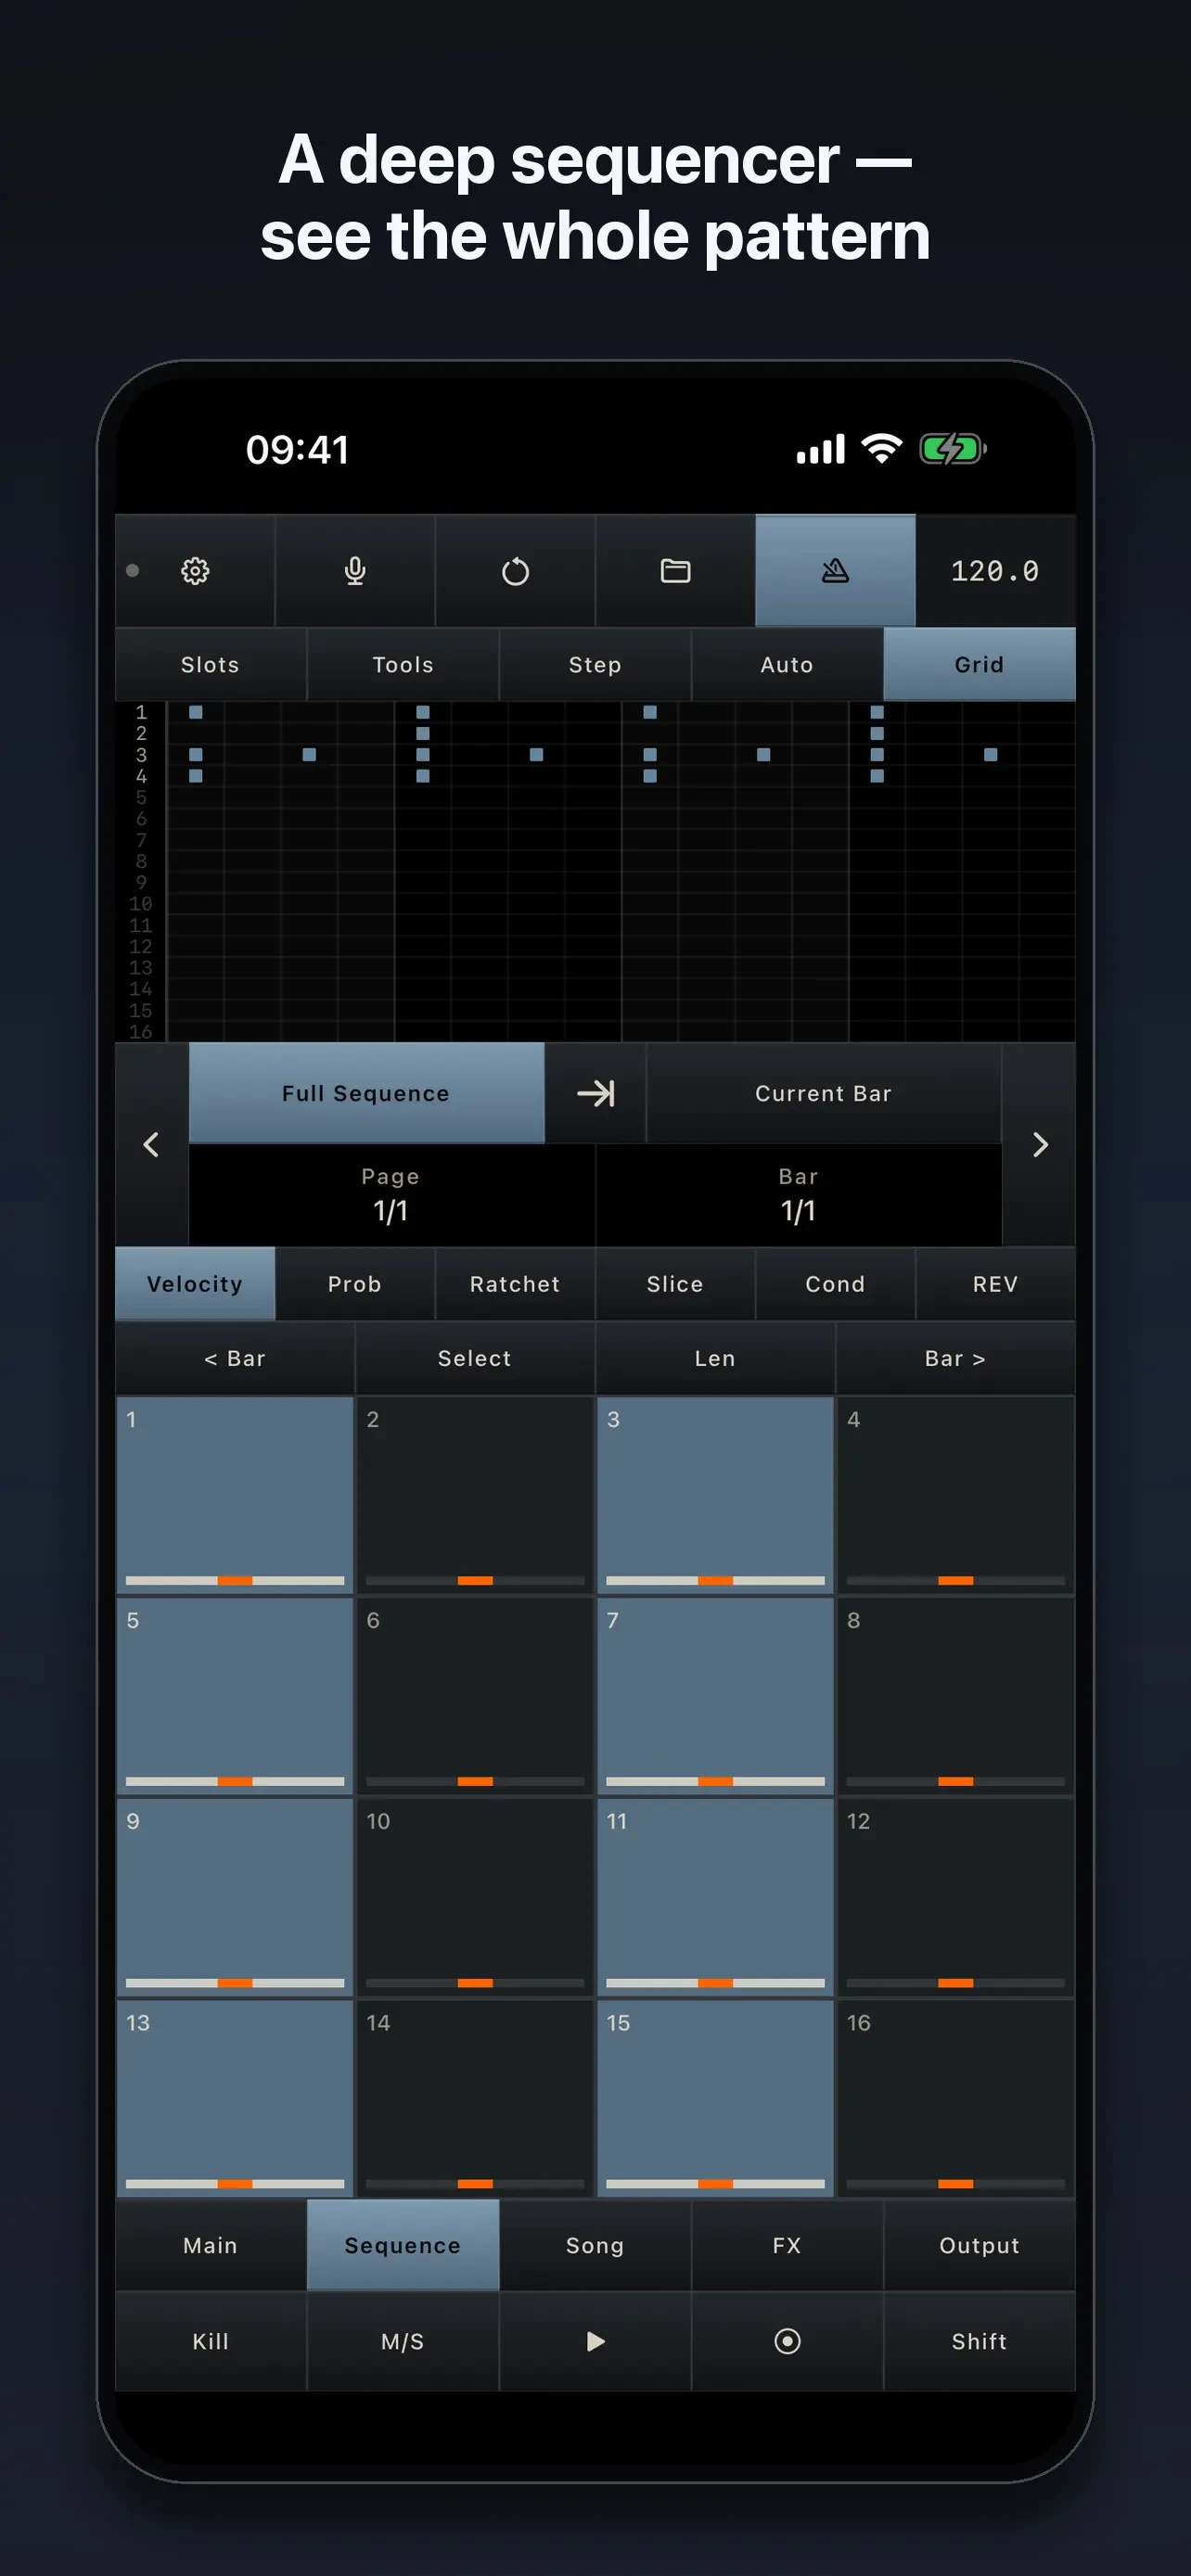Switch to the Auto tab
This screenshot has height=2576, width=1191.
787,665
